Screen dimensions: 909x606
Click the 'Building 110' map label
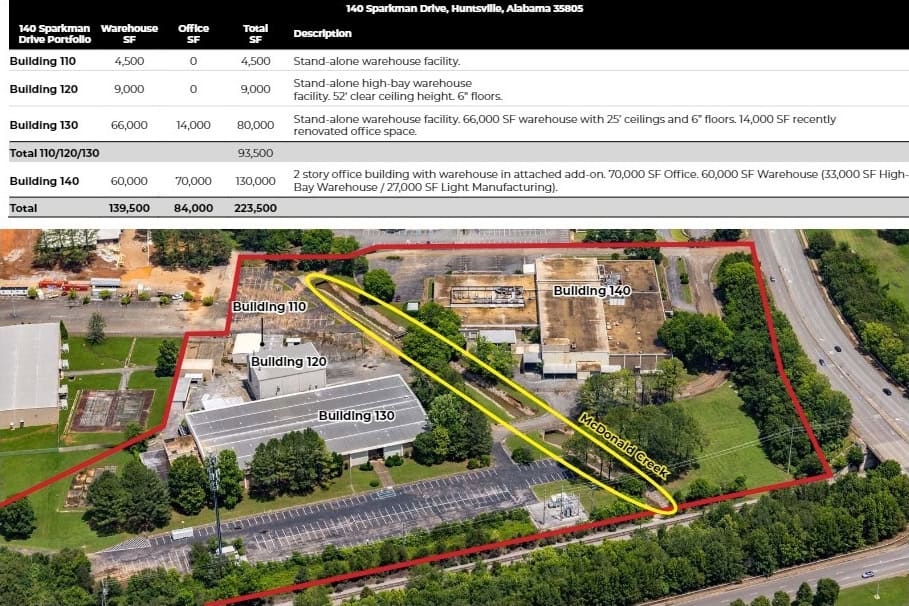269,306
